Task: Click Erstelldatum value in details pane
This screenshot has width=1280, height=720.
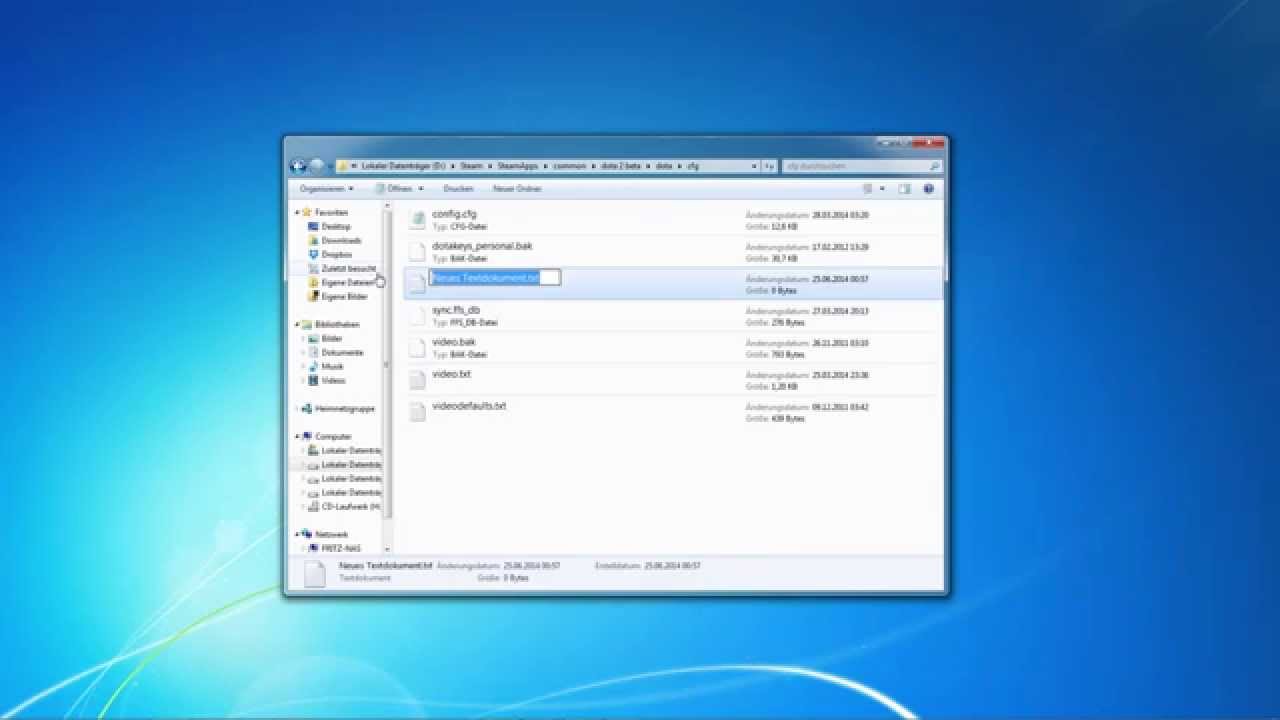Action: click(x=671, y=566)
